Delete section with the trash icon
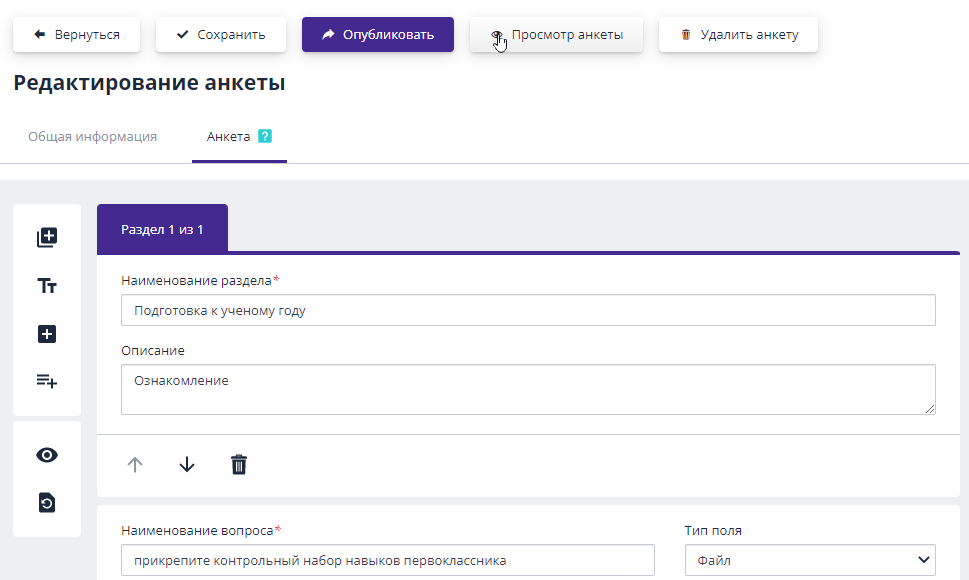 (x=239, y=464)
